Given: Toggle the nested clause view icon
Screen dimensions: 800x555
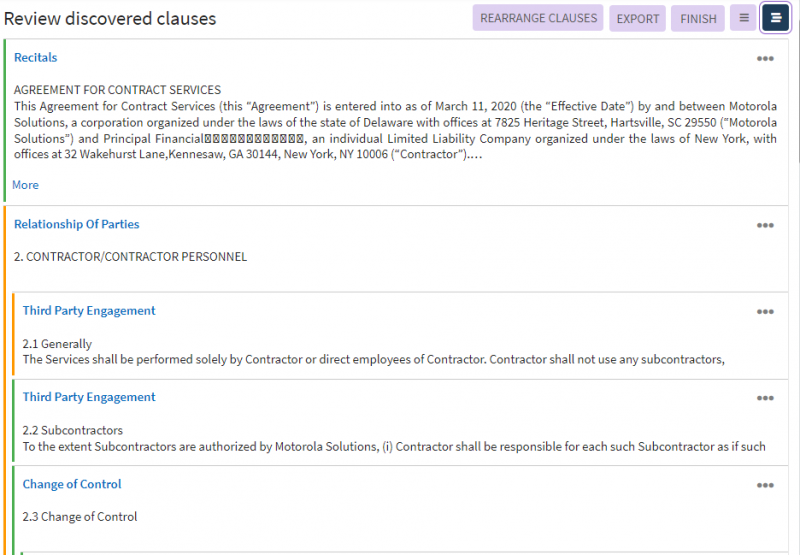Looking at the screenshot, I should (x=776, y=18).
